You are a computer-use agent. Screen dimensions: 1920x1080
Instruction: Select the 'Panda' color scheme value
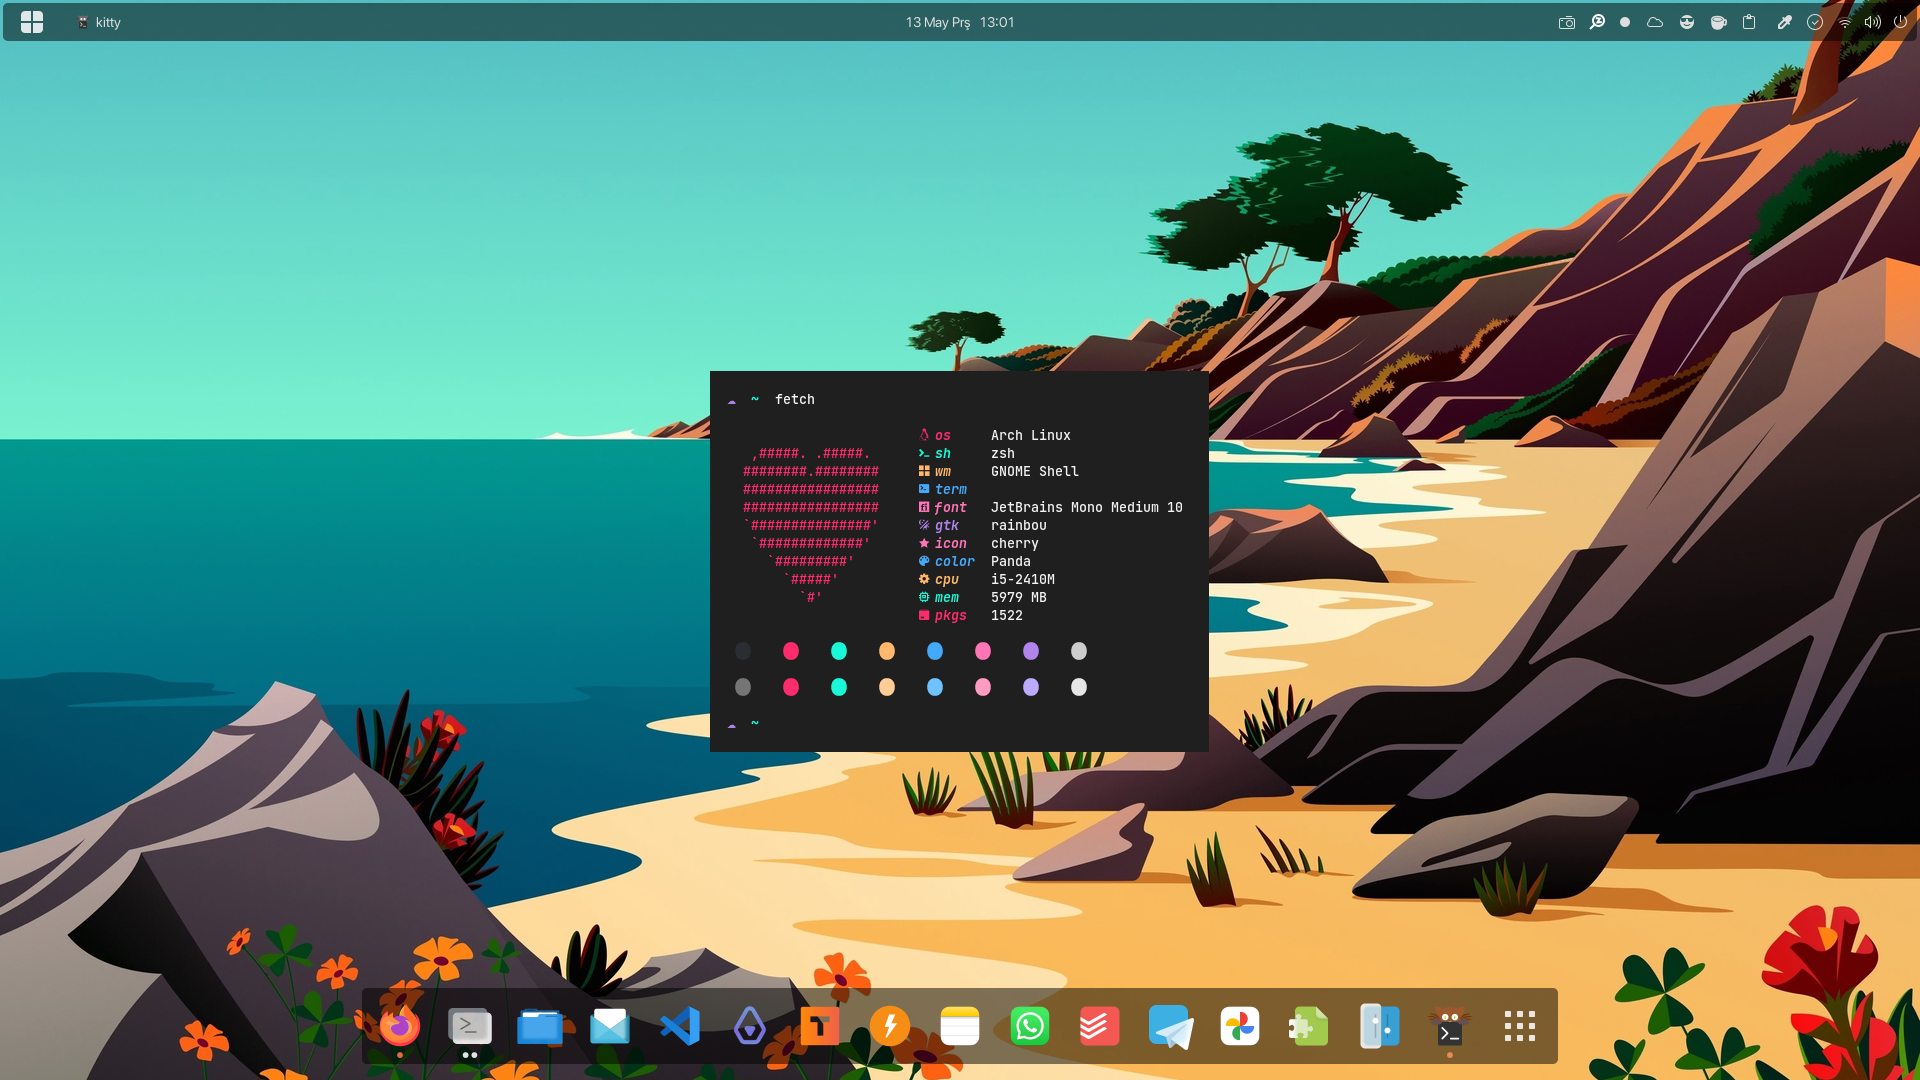pyautogui.click(x=1011, y=561)
